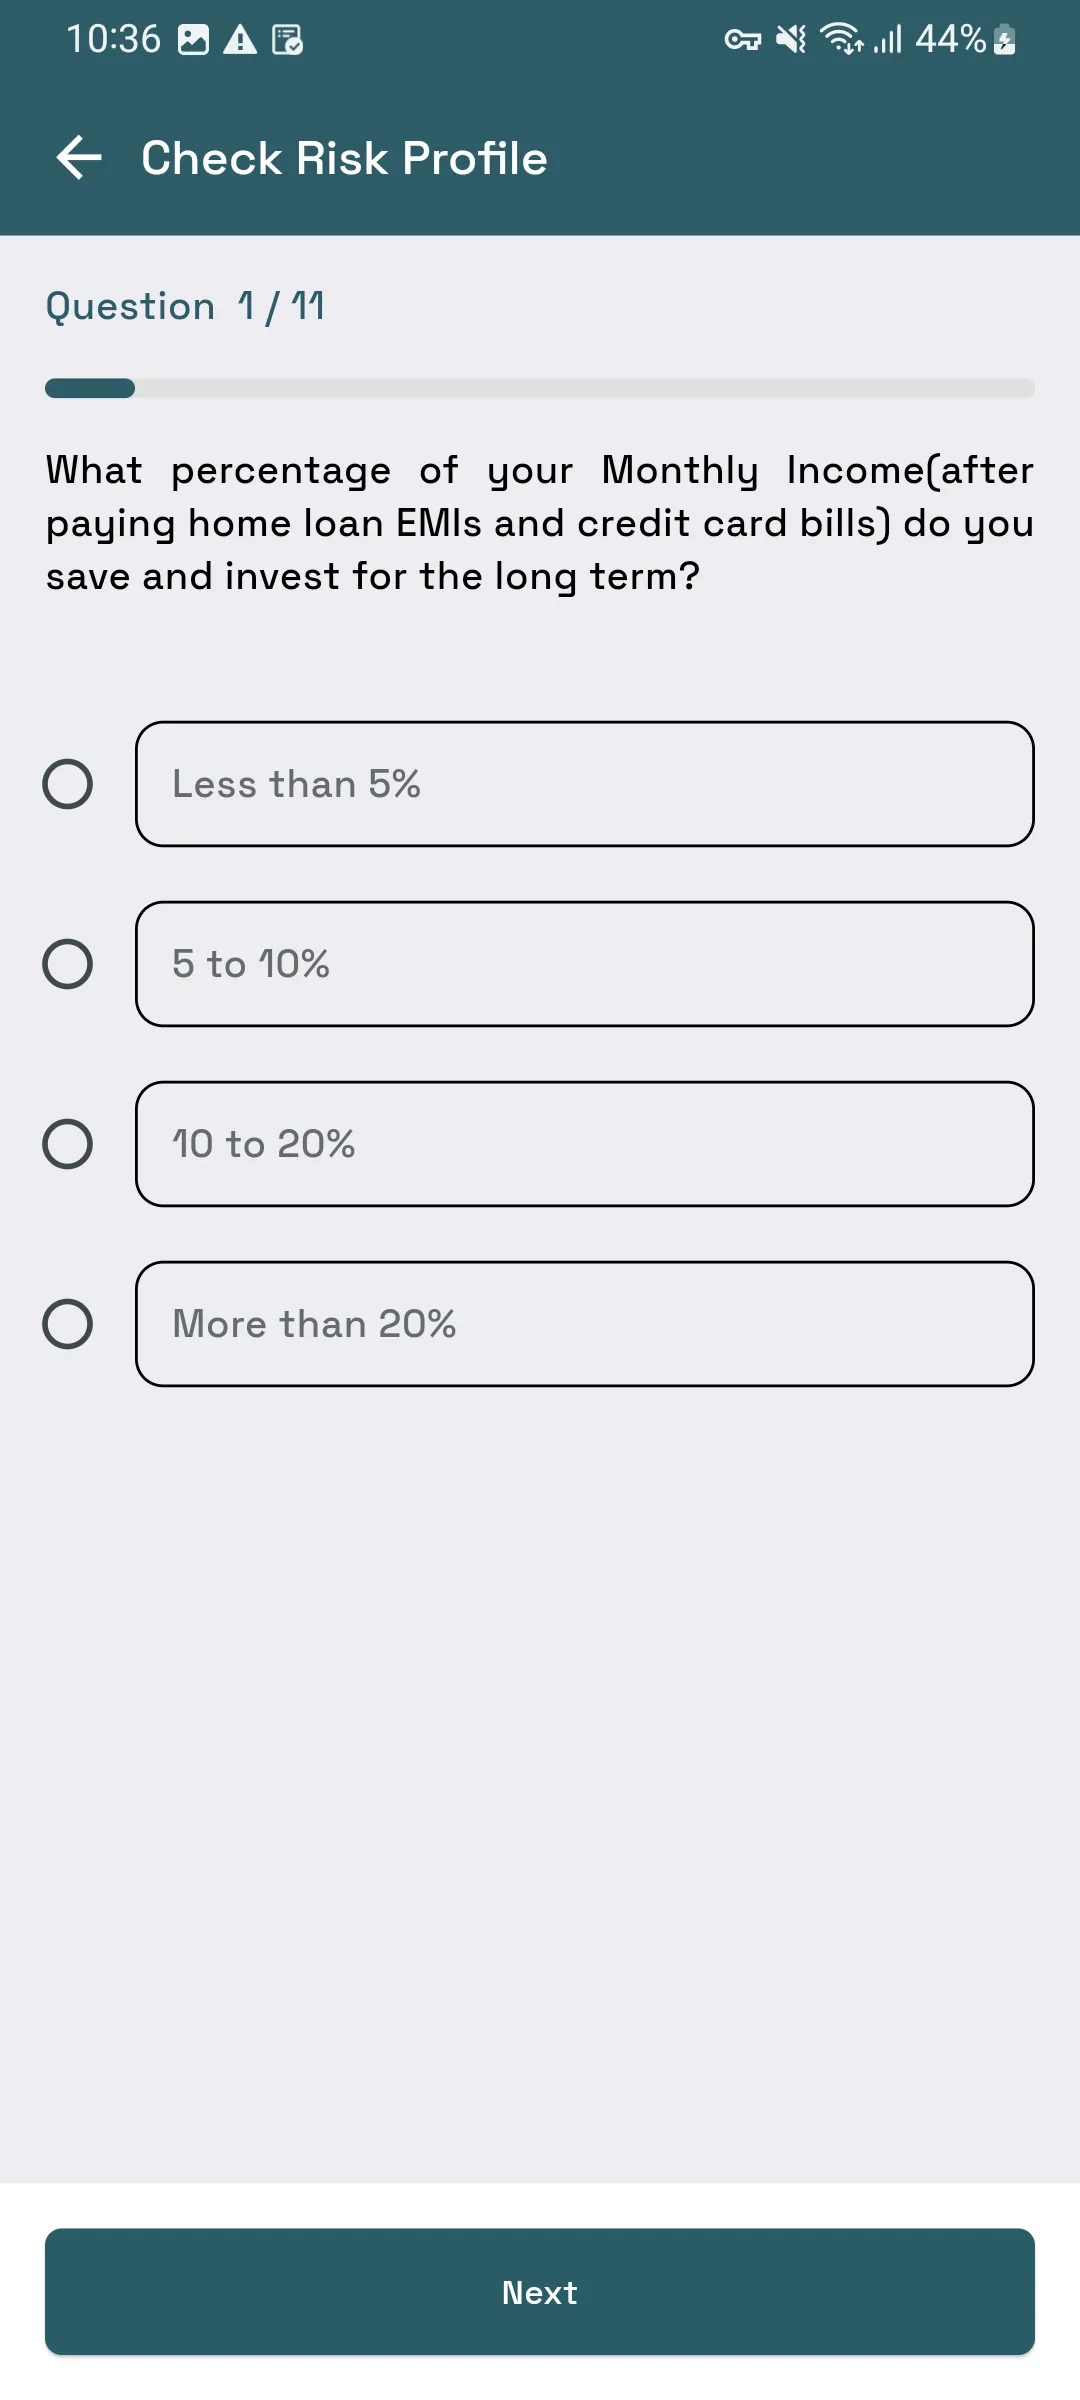The height and width of the screenshot is (2400, 1080).
Task: Tap the Question 1 / 11 label
Action: 186,306
